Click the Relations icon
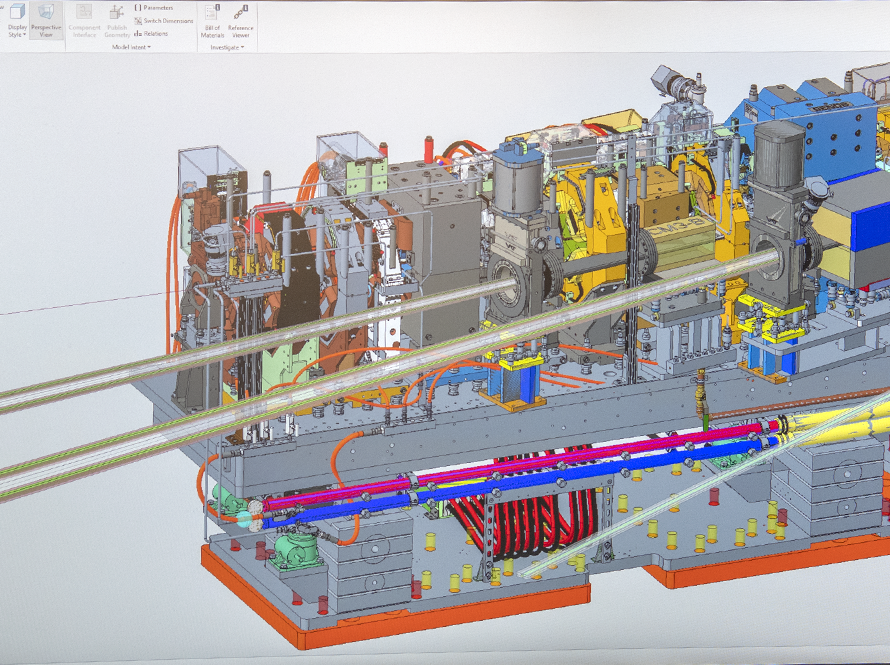 [138, 32]
